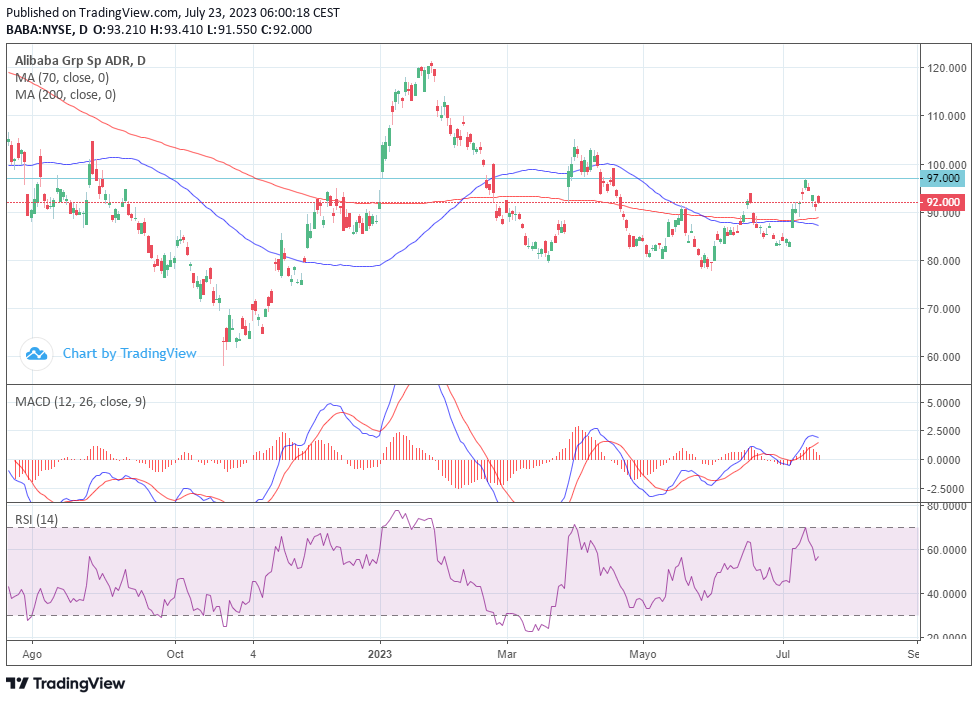Click the 'Ago' time axis label

[32, 654]
